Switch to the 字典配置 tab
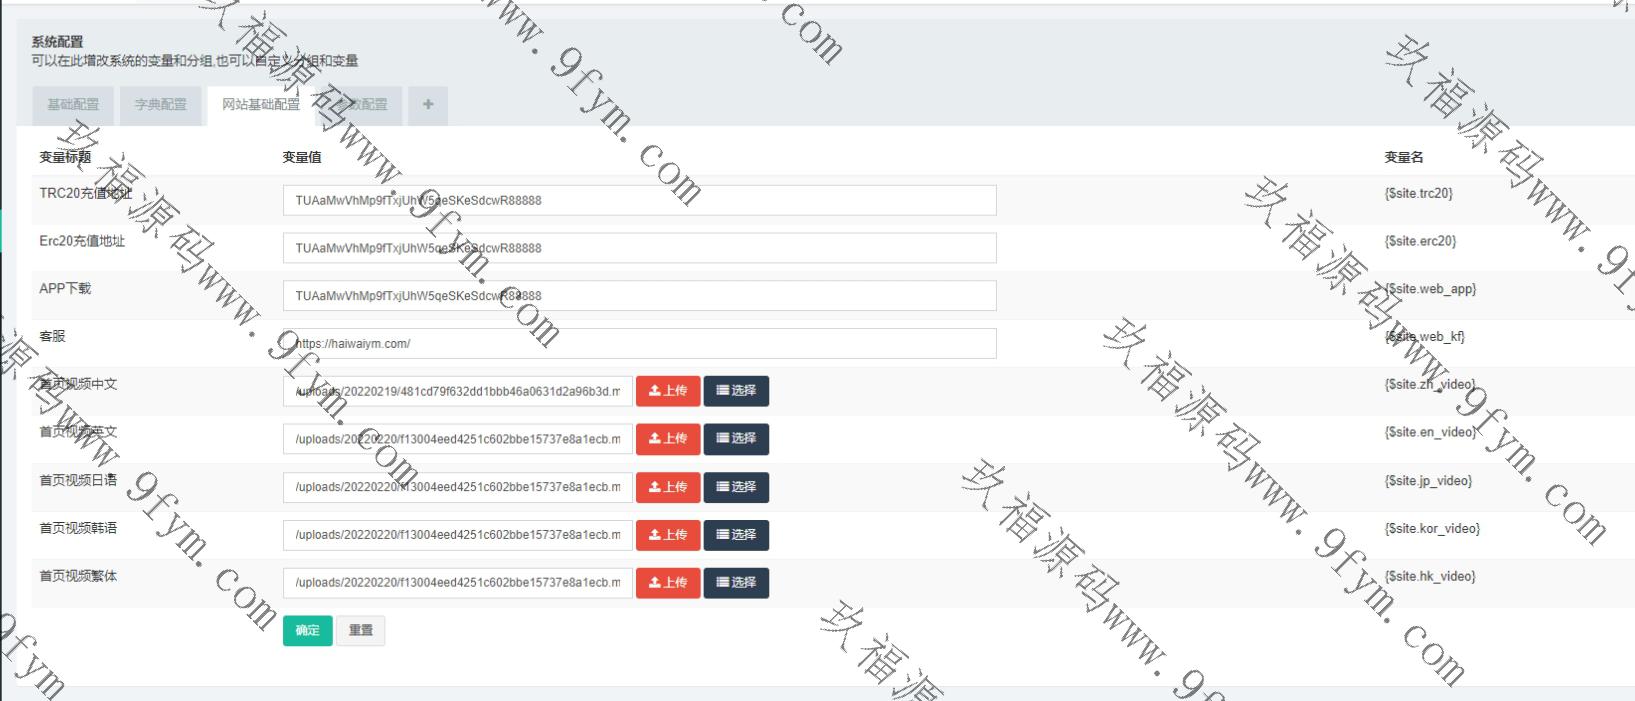 click(161, 105)
